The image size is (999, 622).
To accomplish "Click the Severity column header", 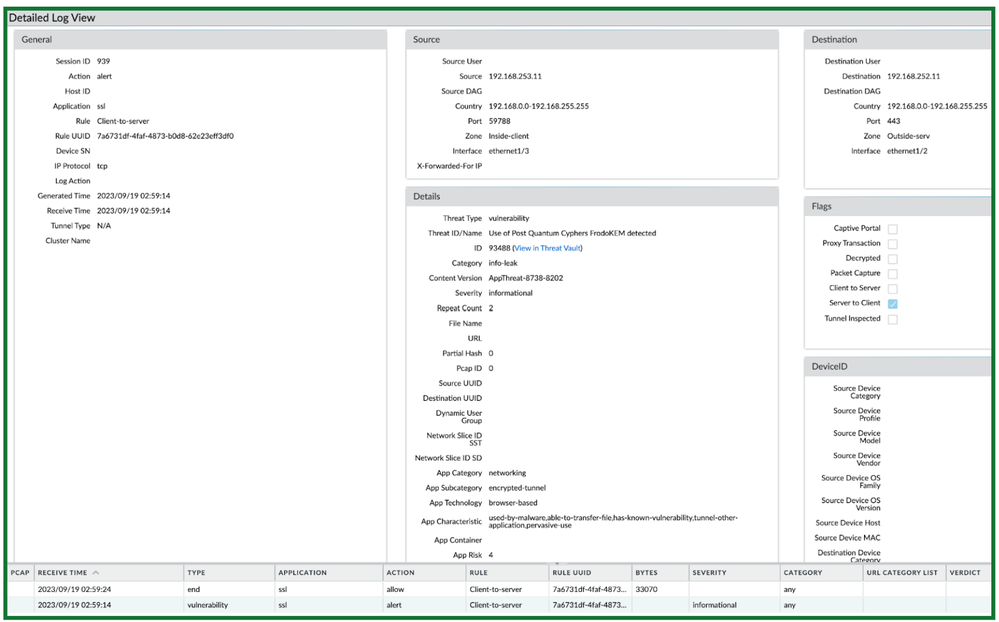I will [x=709, y=573].
